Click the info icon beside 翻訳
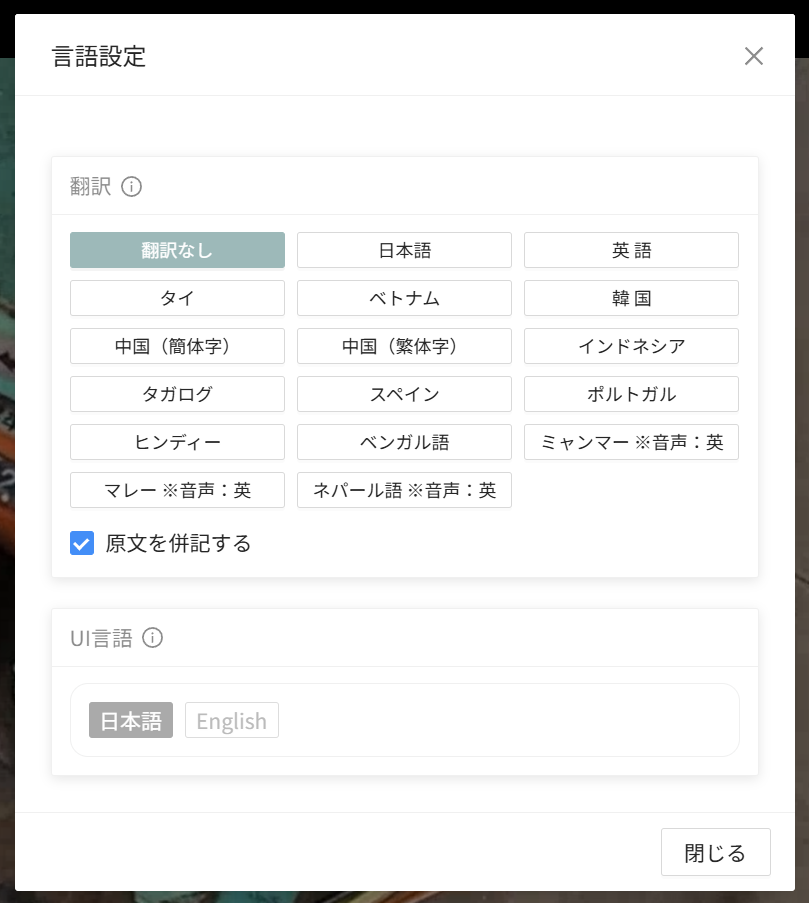The height and width of the screenshot is (903, 809). pyautogui.click(x=131, y=186)
